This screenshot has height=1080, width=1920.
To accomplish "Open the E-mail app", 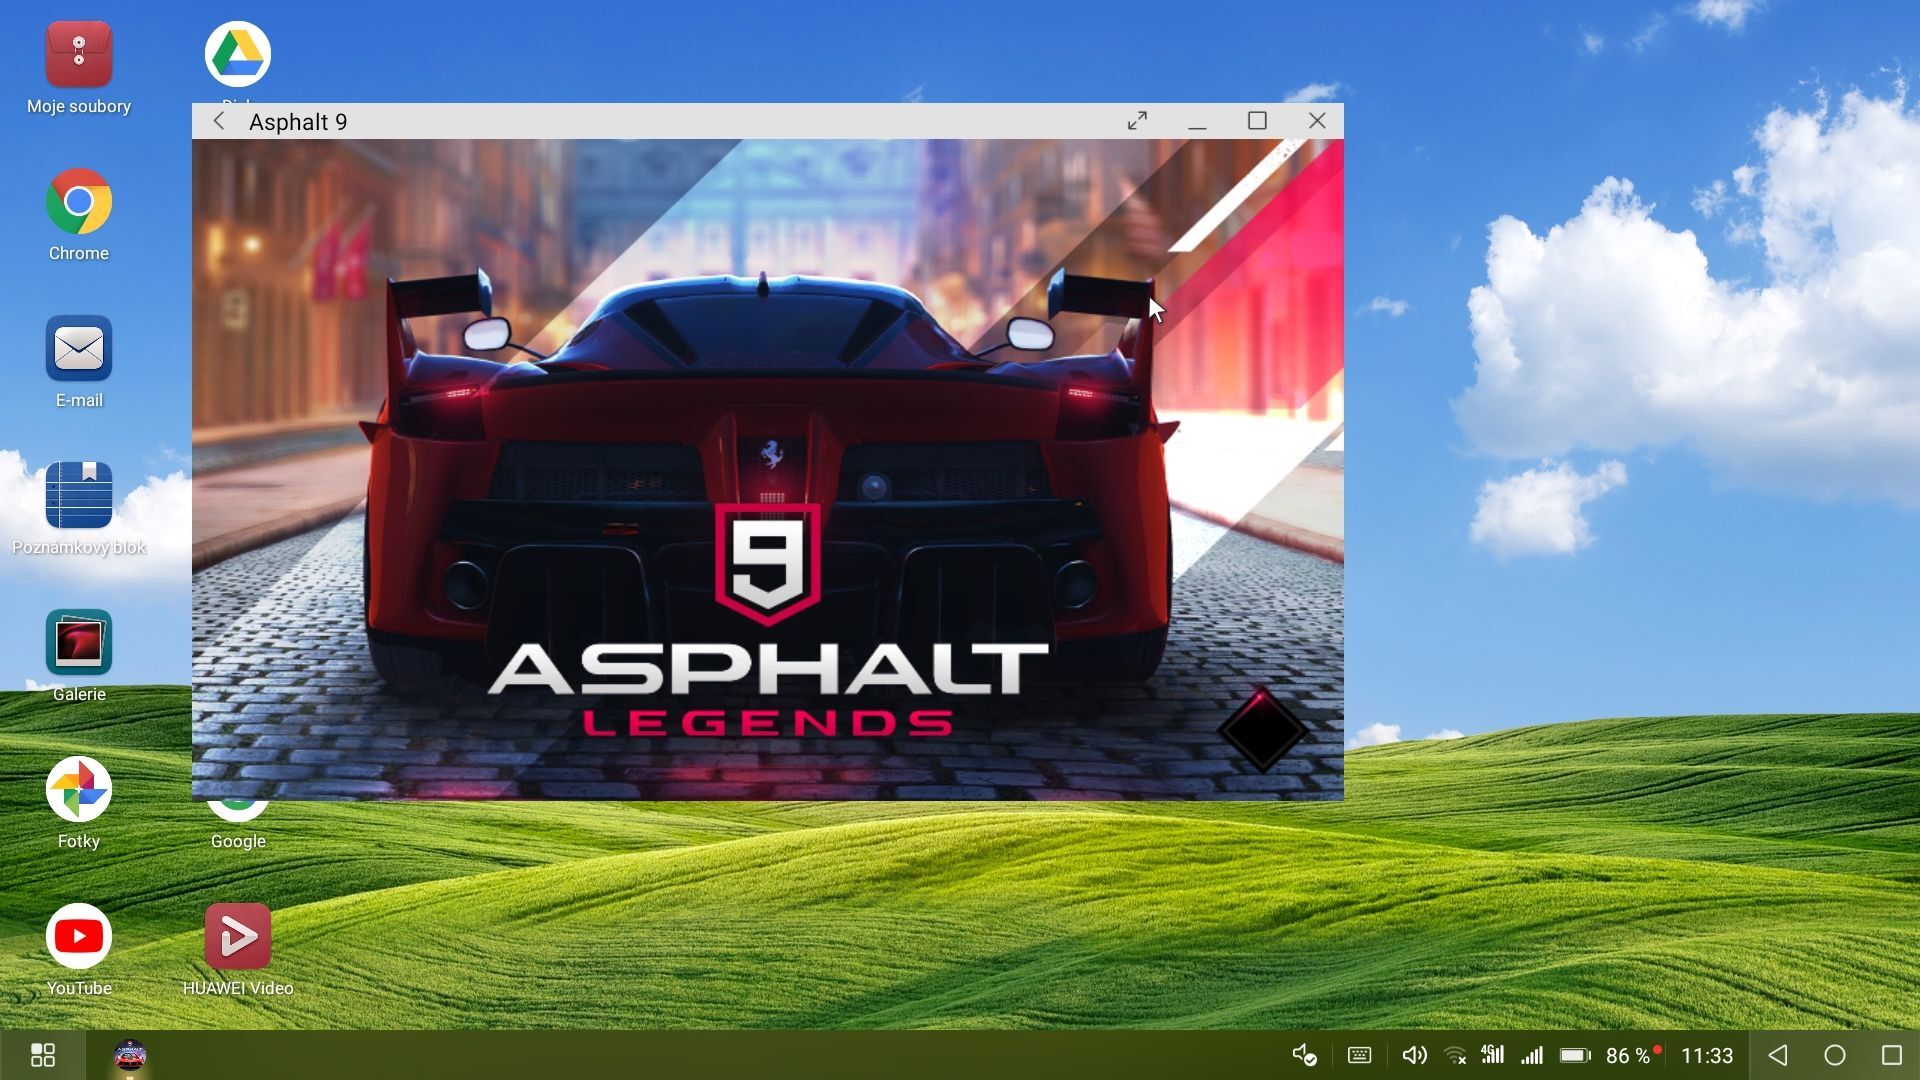I will [x=78, y=349].
